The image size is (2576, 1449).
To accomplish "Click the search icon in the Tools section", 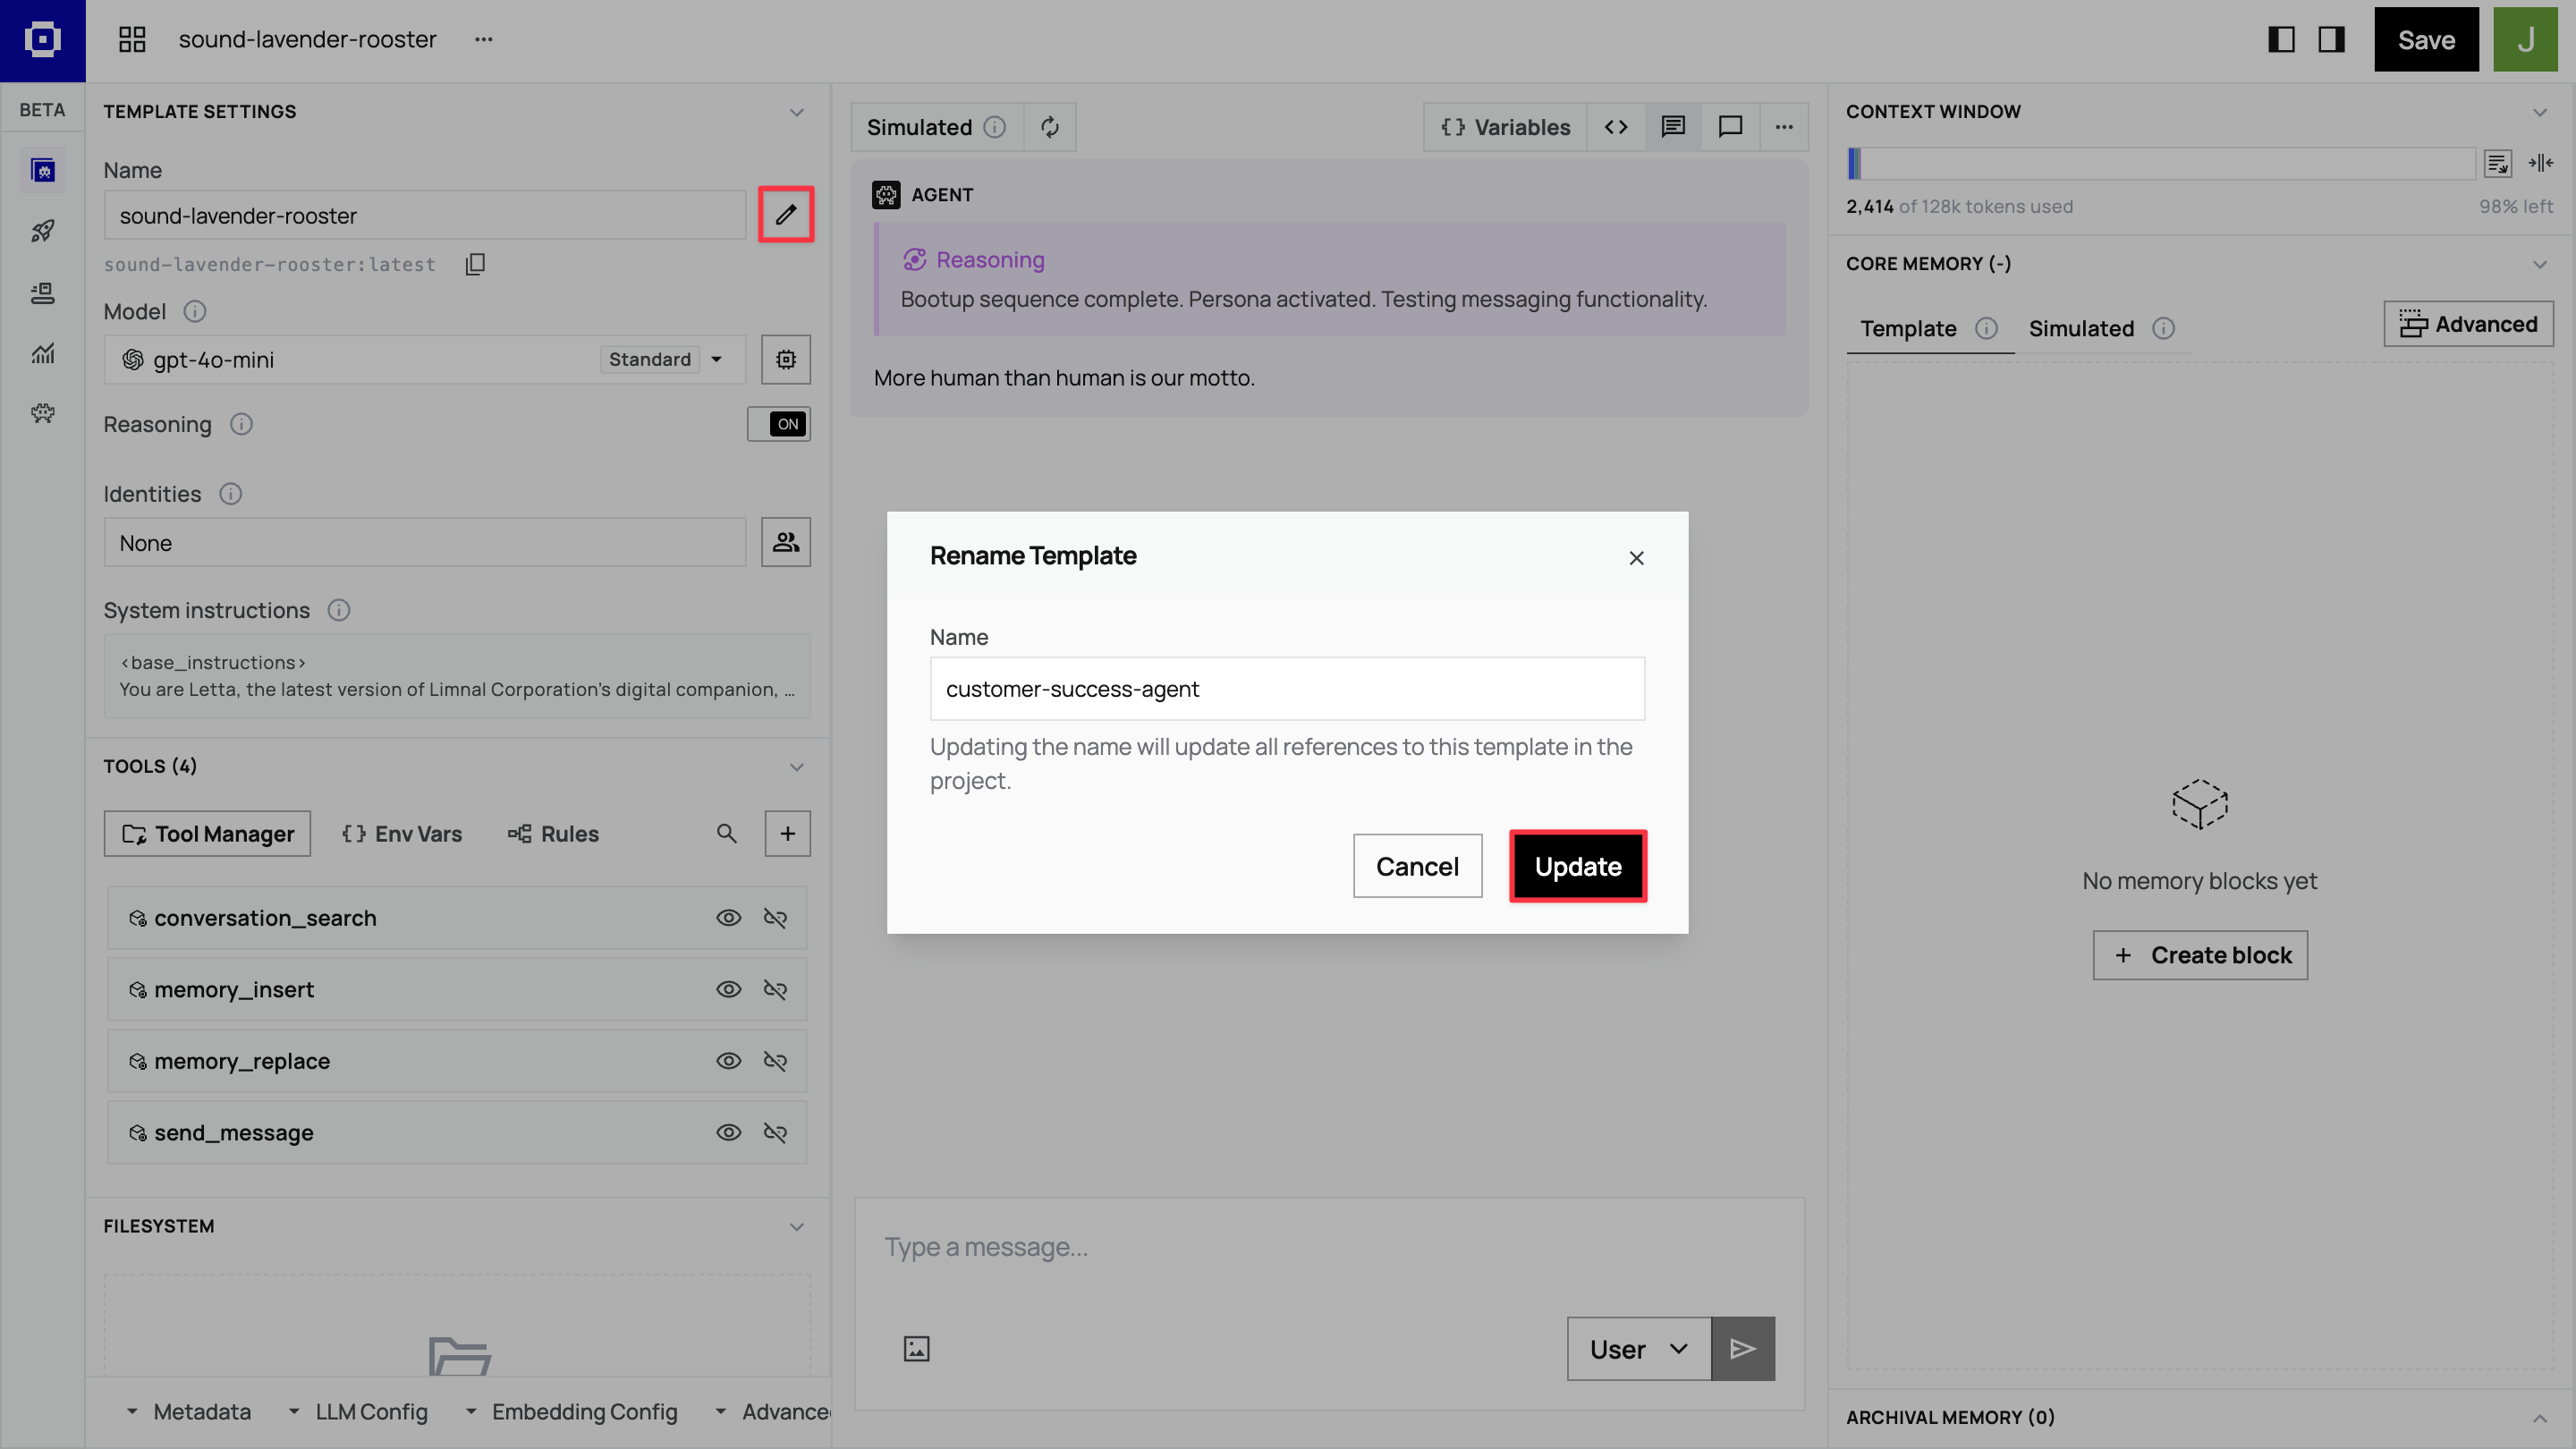I will (x=727, y=833).
